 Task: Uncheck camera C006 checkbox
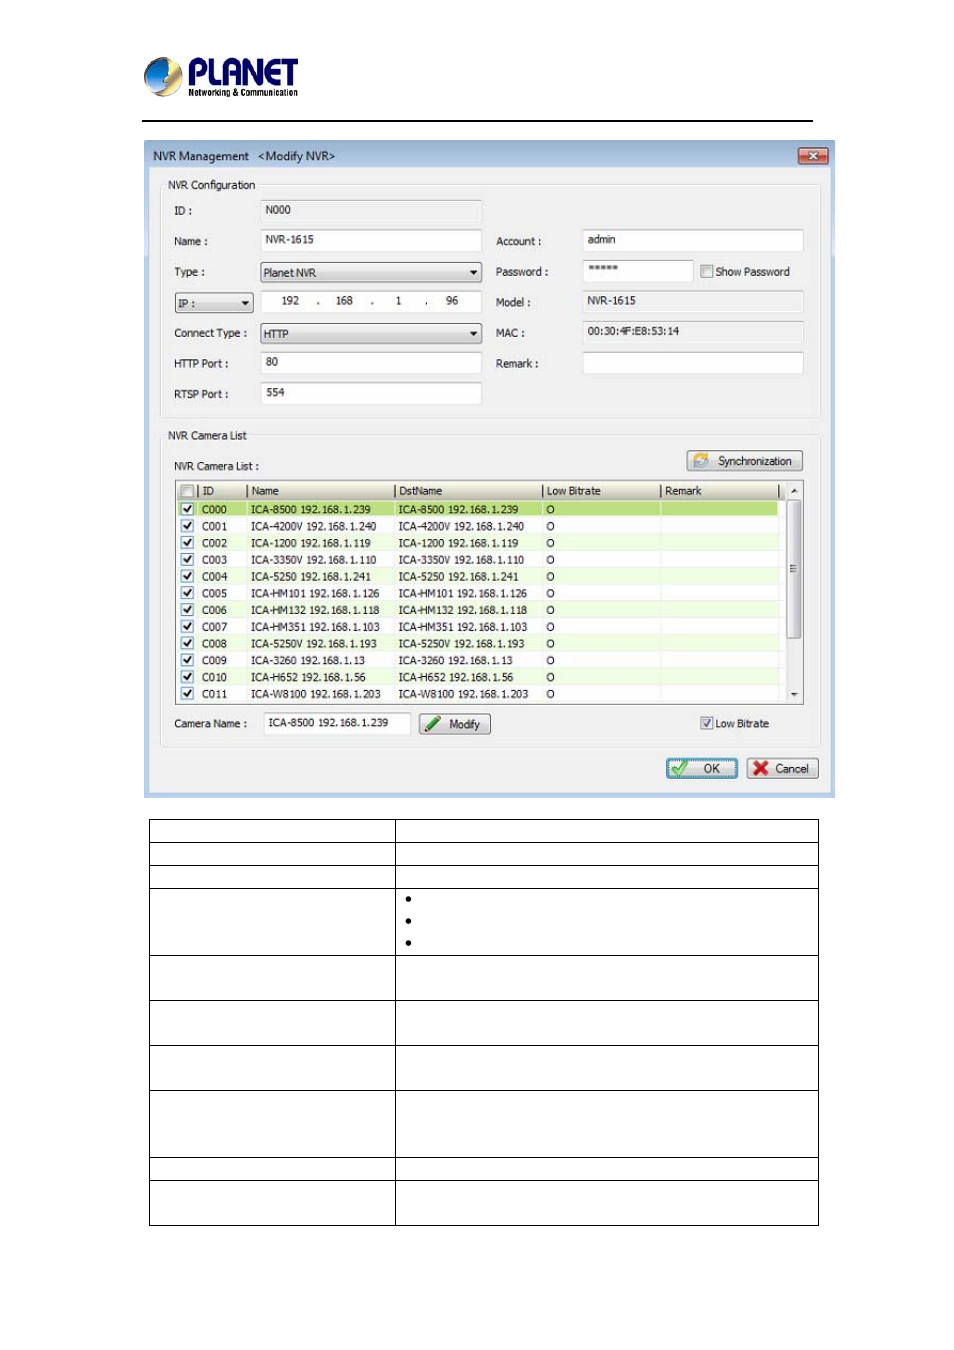[x=187, y=610]
